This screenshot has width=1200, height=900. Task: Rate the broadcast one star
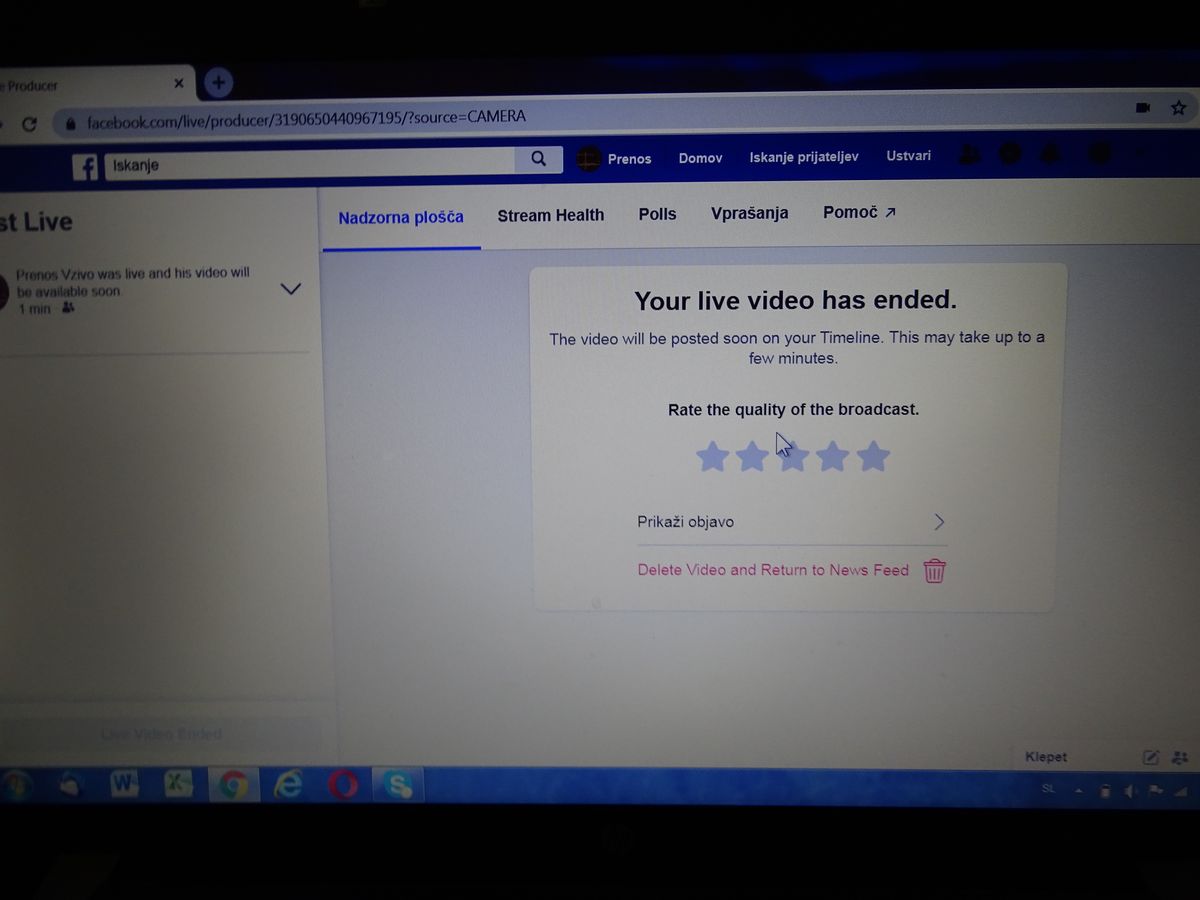(712, 457)
